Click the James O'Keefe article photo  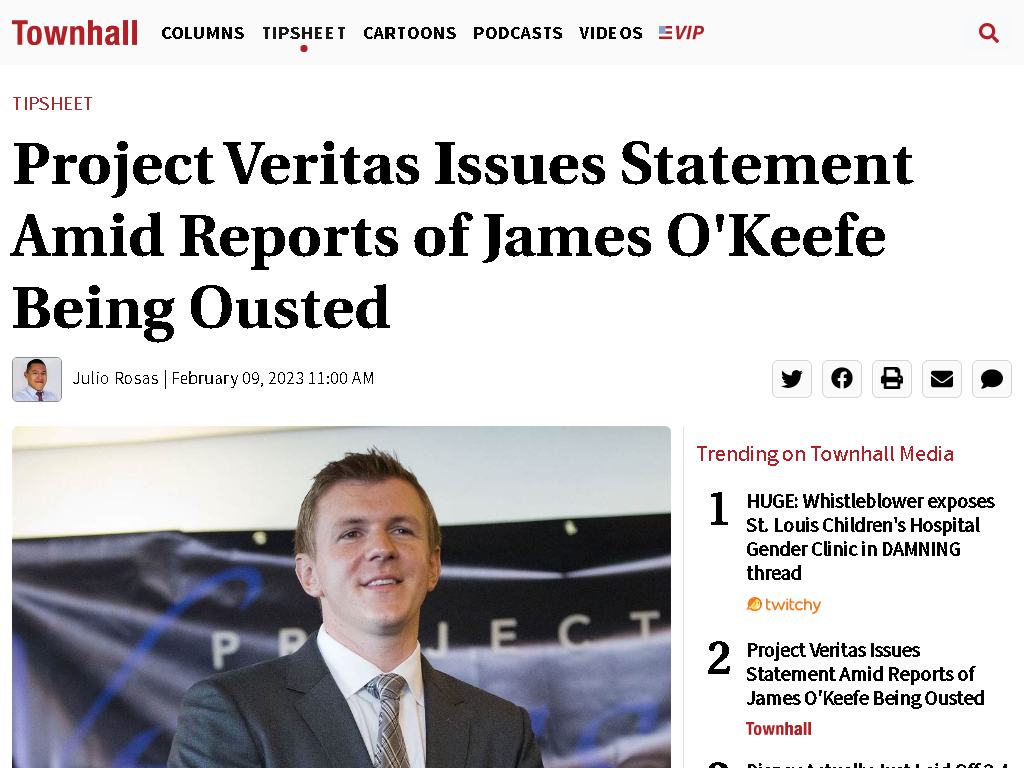click(x=341, y=597)
